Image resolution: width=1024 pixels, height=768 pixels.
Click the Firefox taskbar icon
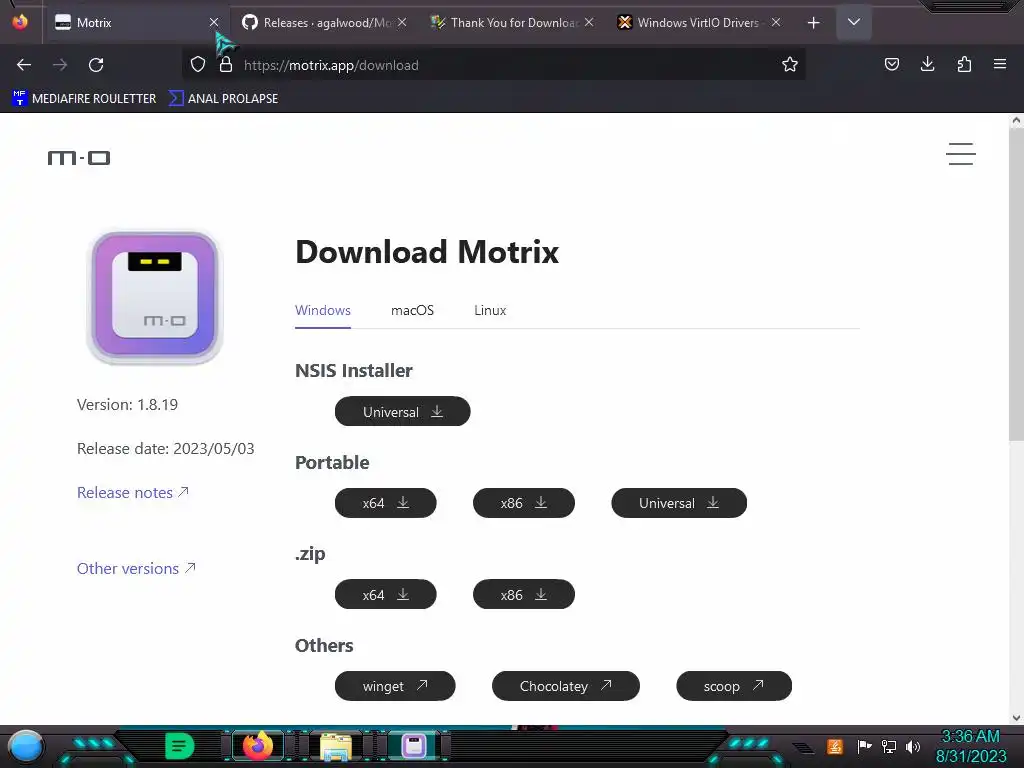click(x=258, y=746)
